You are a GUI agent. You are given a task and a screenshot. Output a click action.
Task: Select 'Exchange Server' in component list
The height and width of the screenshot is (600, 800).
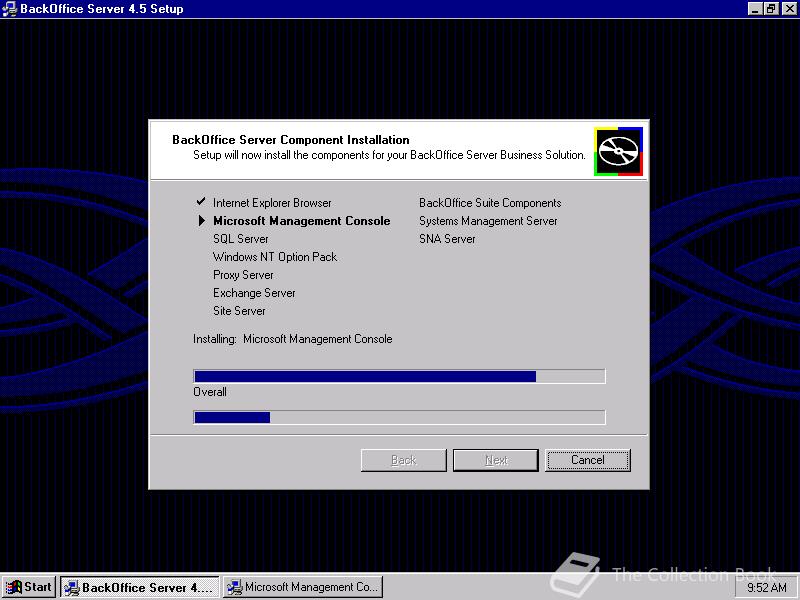(x=254, y=293)
